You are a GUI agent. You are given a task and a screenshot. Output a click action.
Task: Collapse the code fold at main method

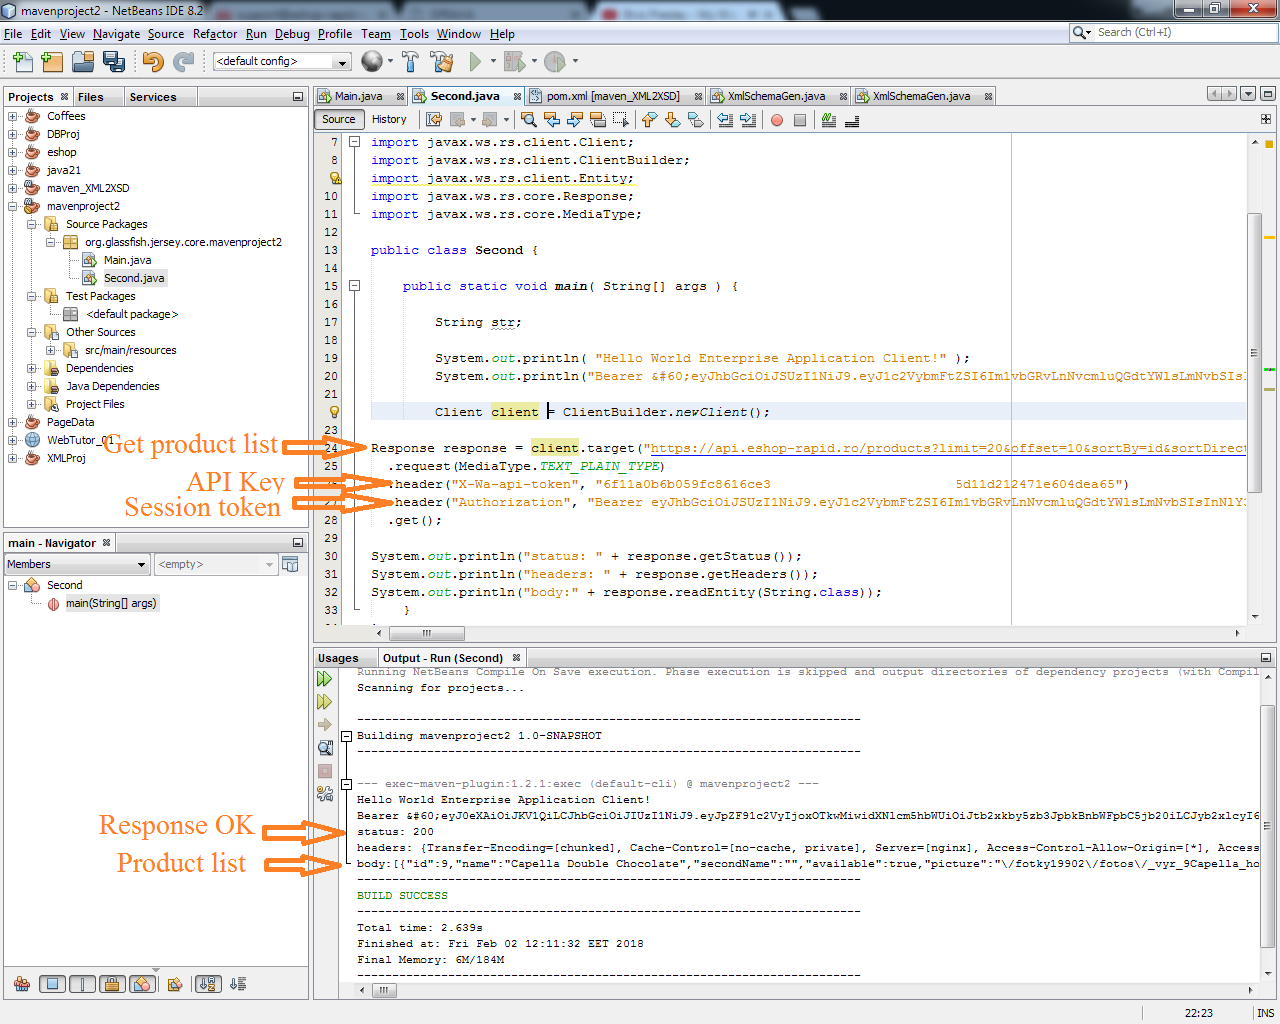(x=354, y=286)
